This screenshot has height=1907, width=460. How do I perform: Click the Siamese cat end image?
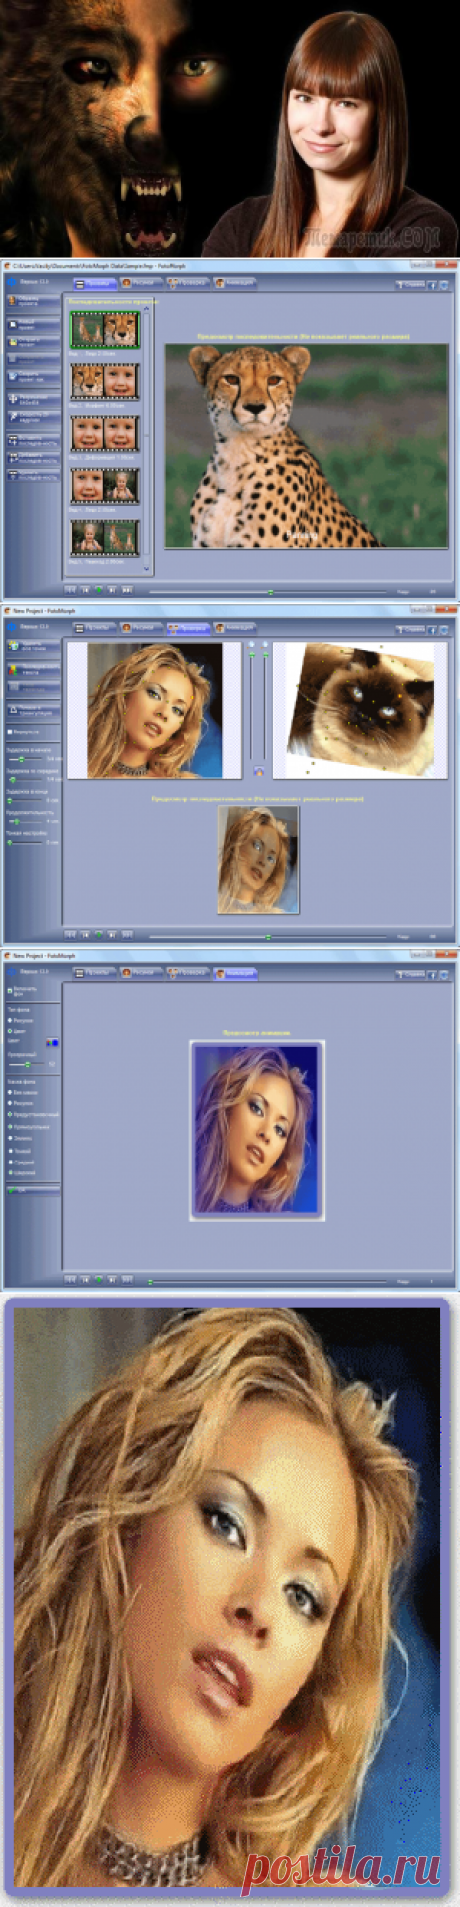coord(358,710)
